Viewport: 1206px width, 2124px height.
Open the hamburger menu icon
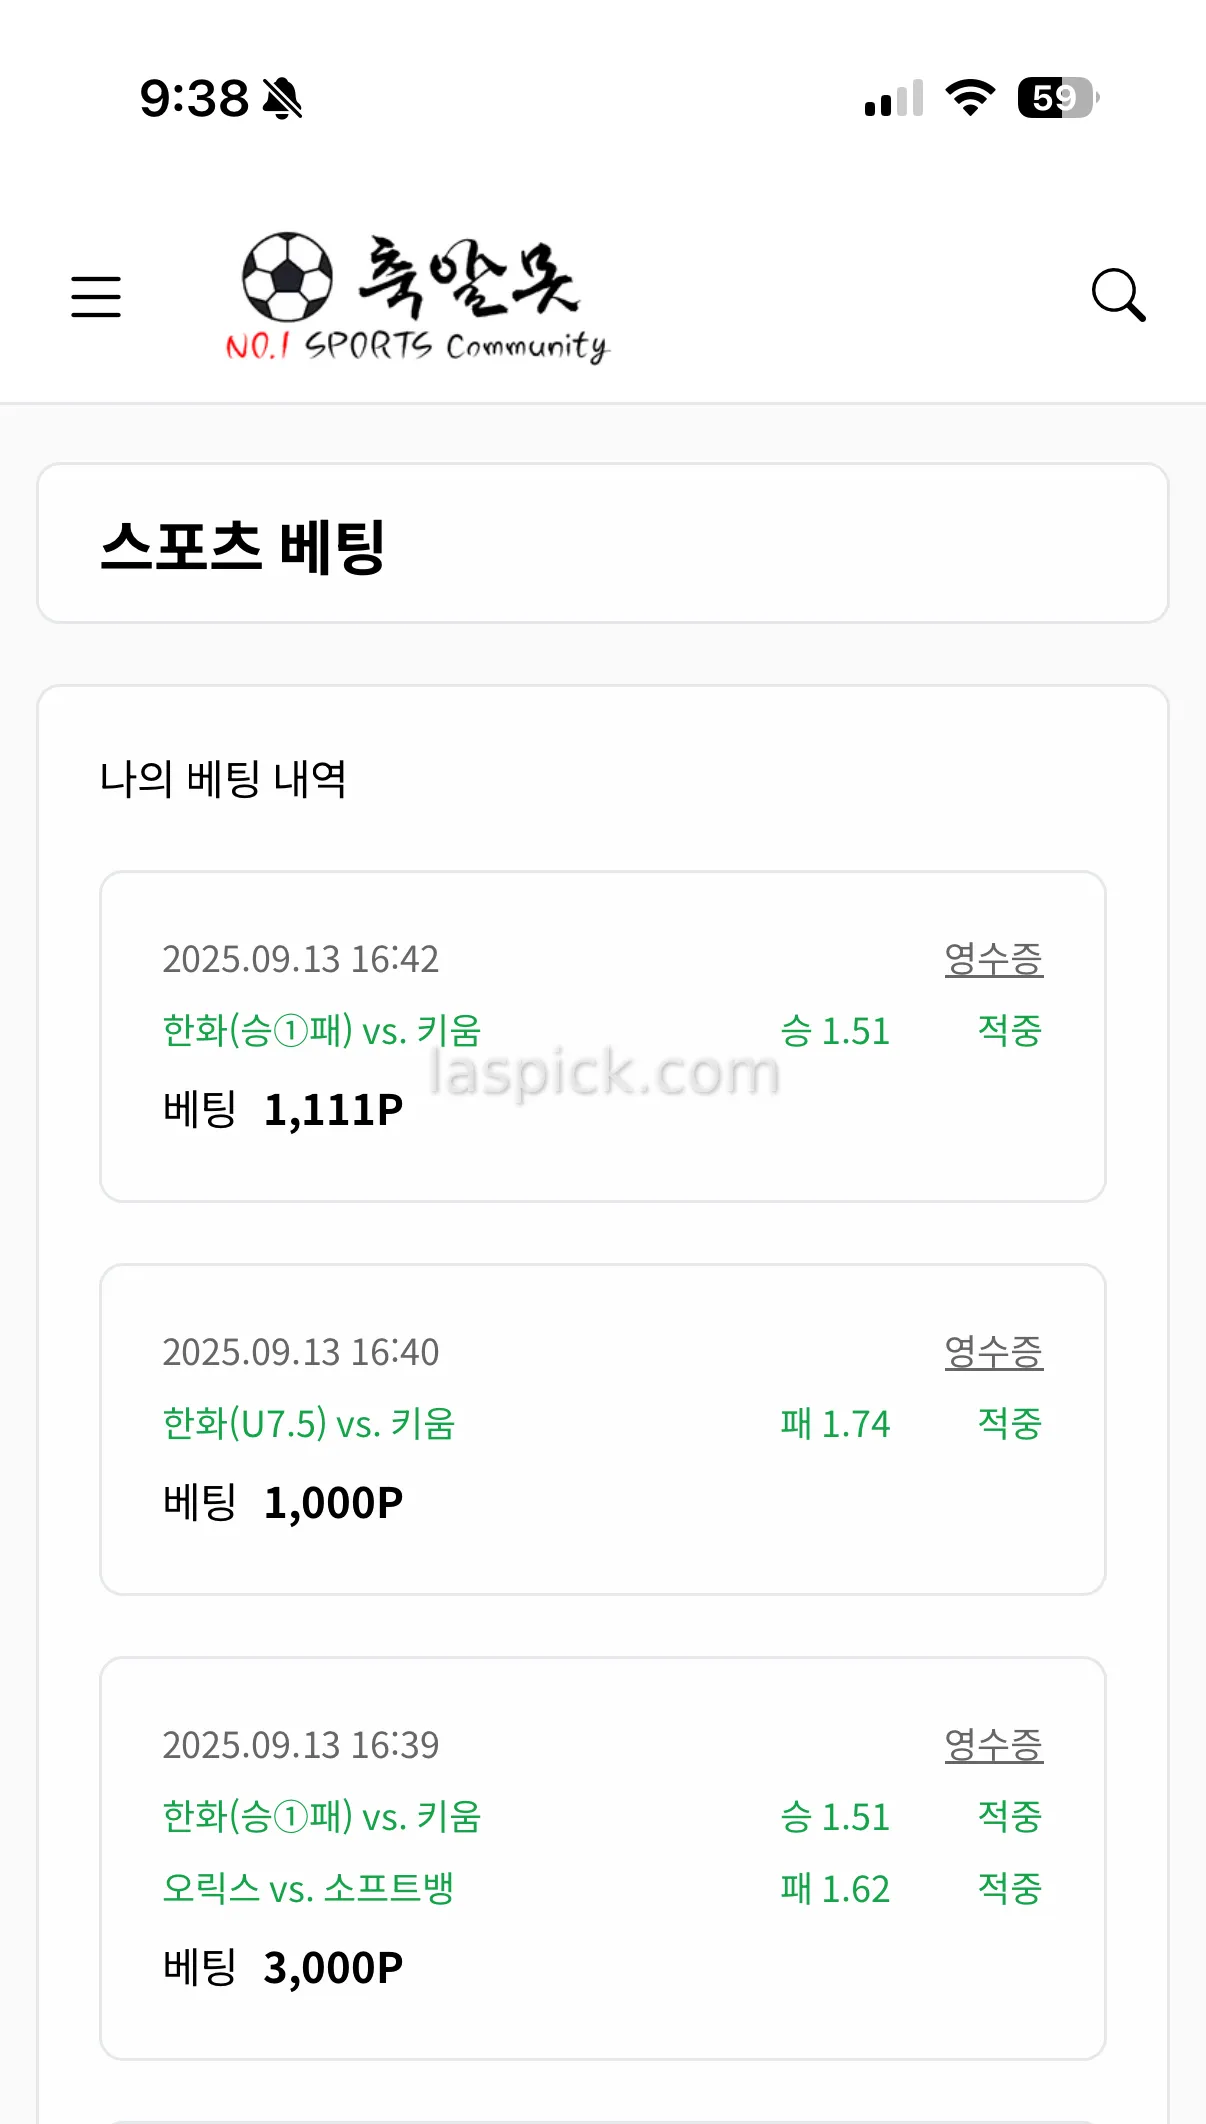pyautogui.click(x=96, y=297)
